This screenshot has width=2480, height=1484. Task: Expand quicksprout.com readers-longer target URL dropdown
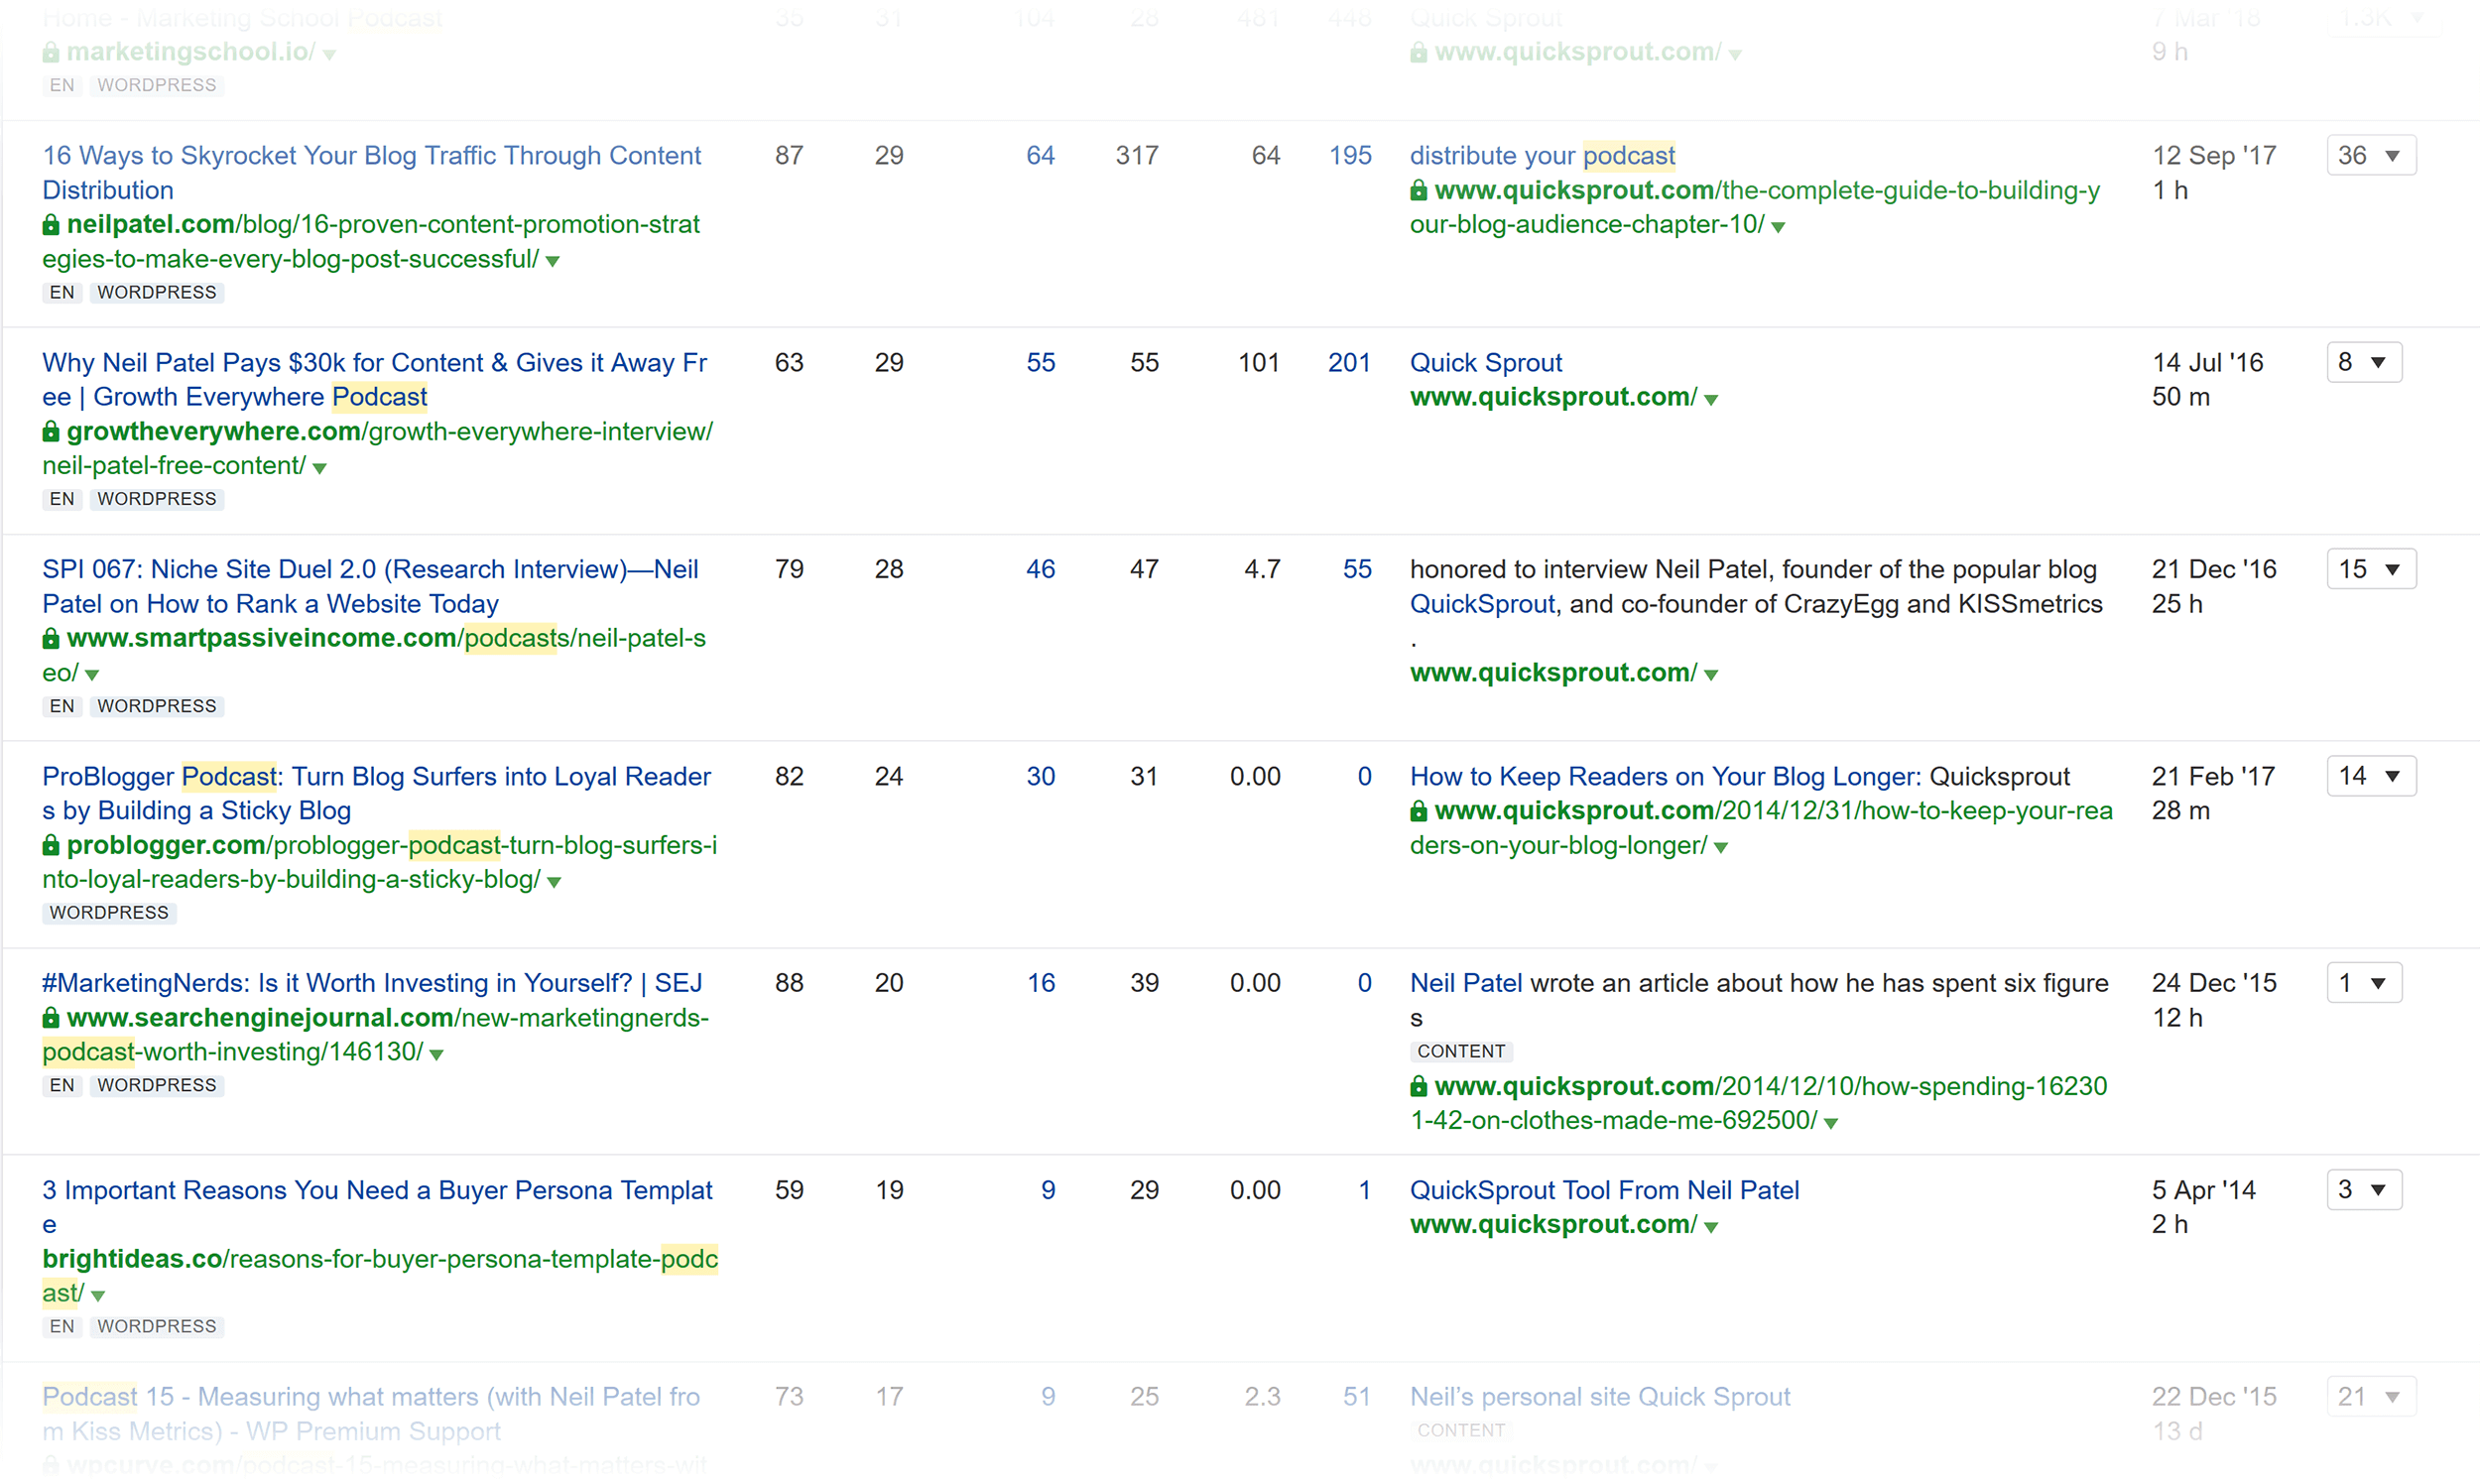pyautogui.click(x=1721, y=848)
